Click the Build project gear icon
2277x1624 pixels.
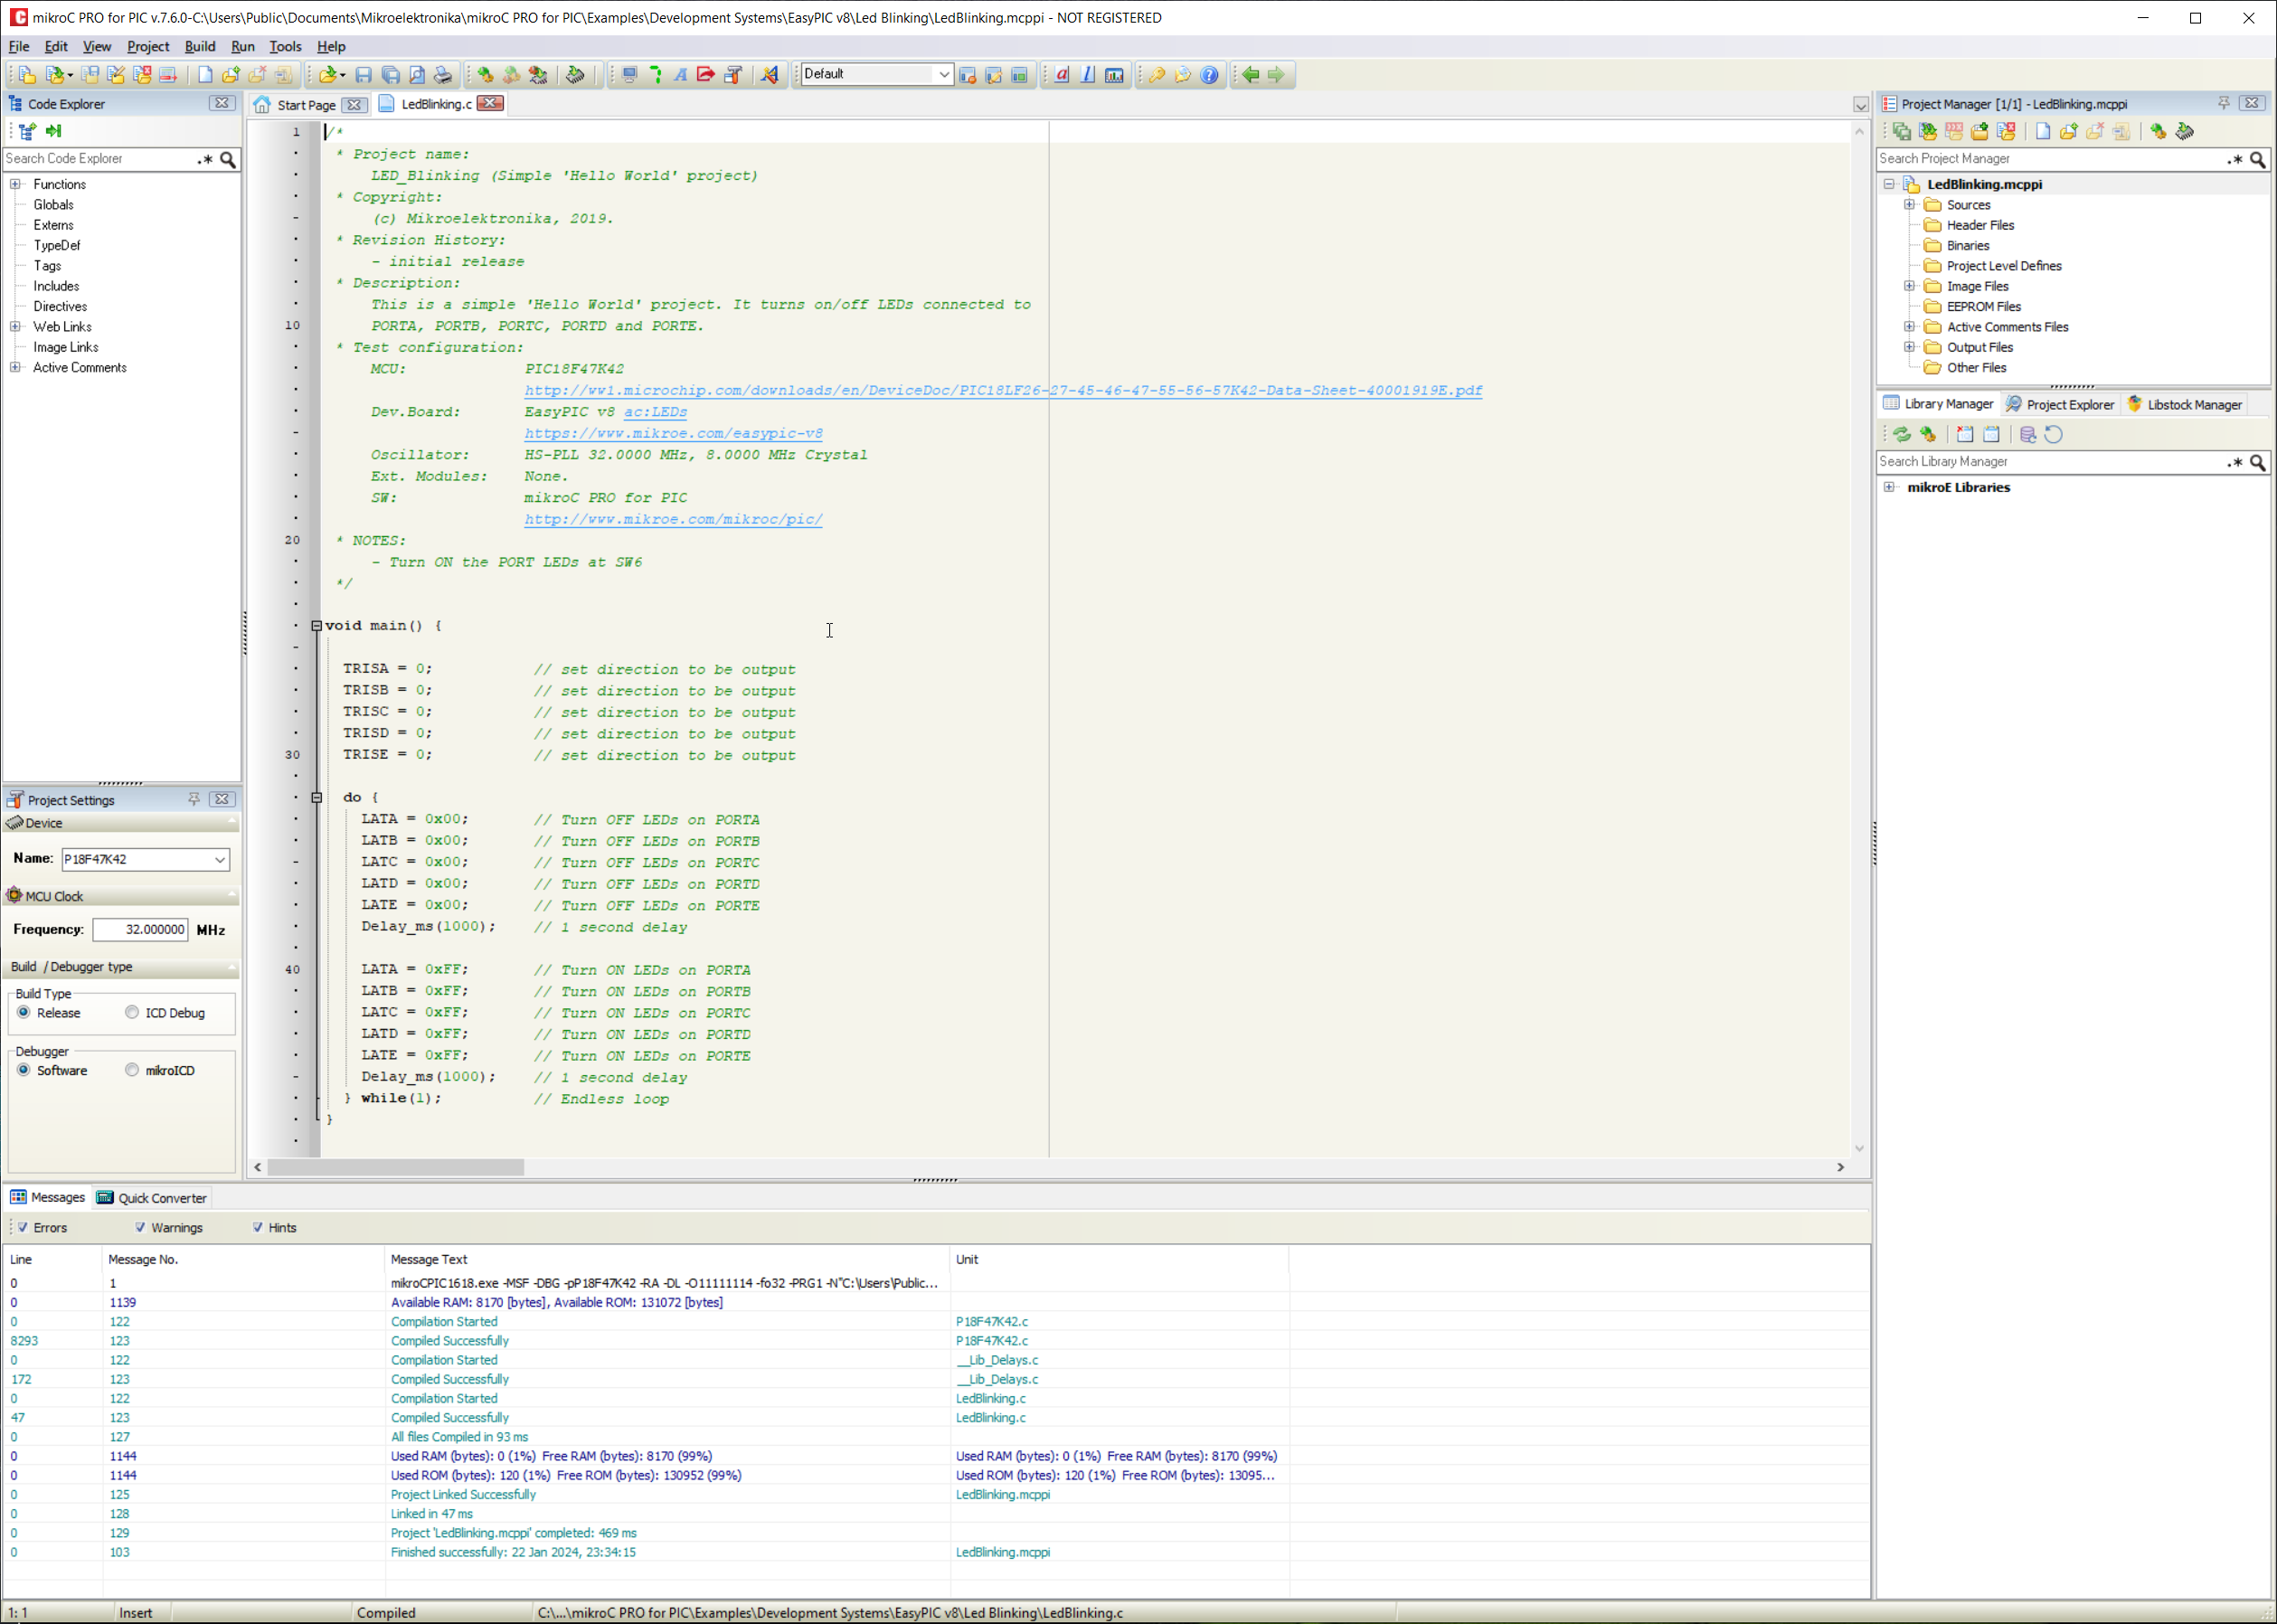pos(485,74)
